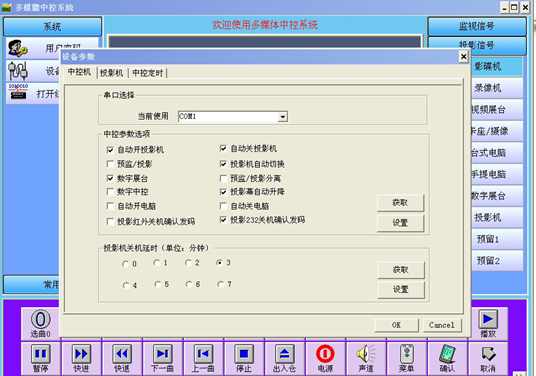Select shutdown delay 2 minutes
536x376 pixels.
tap(188, 263)
